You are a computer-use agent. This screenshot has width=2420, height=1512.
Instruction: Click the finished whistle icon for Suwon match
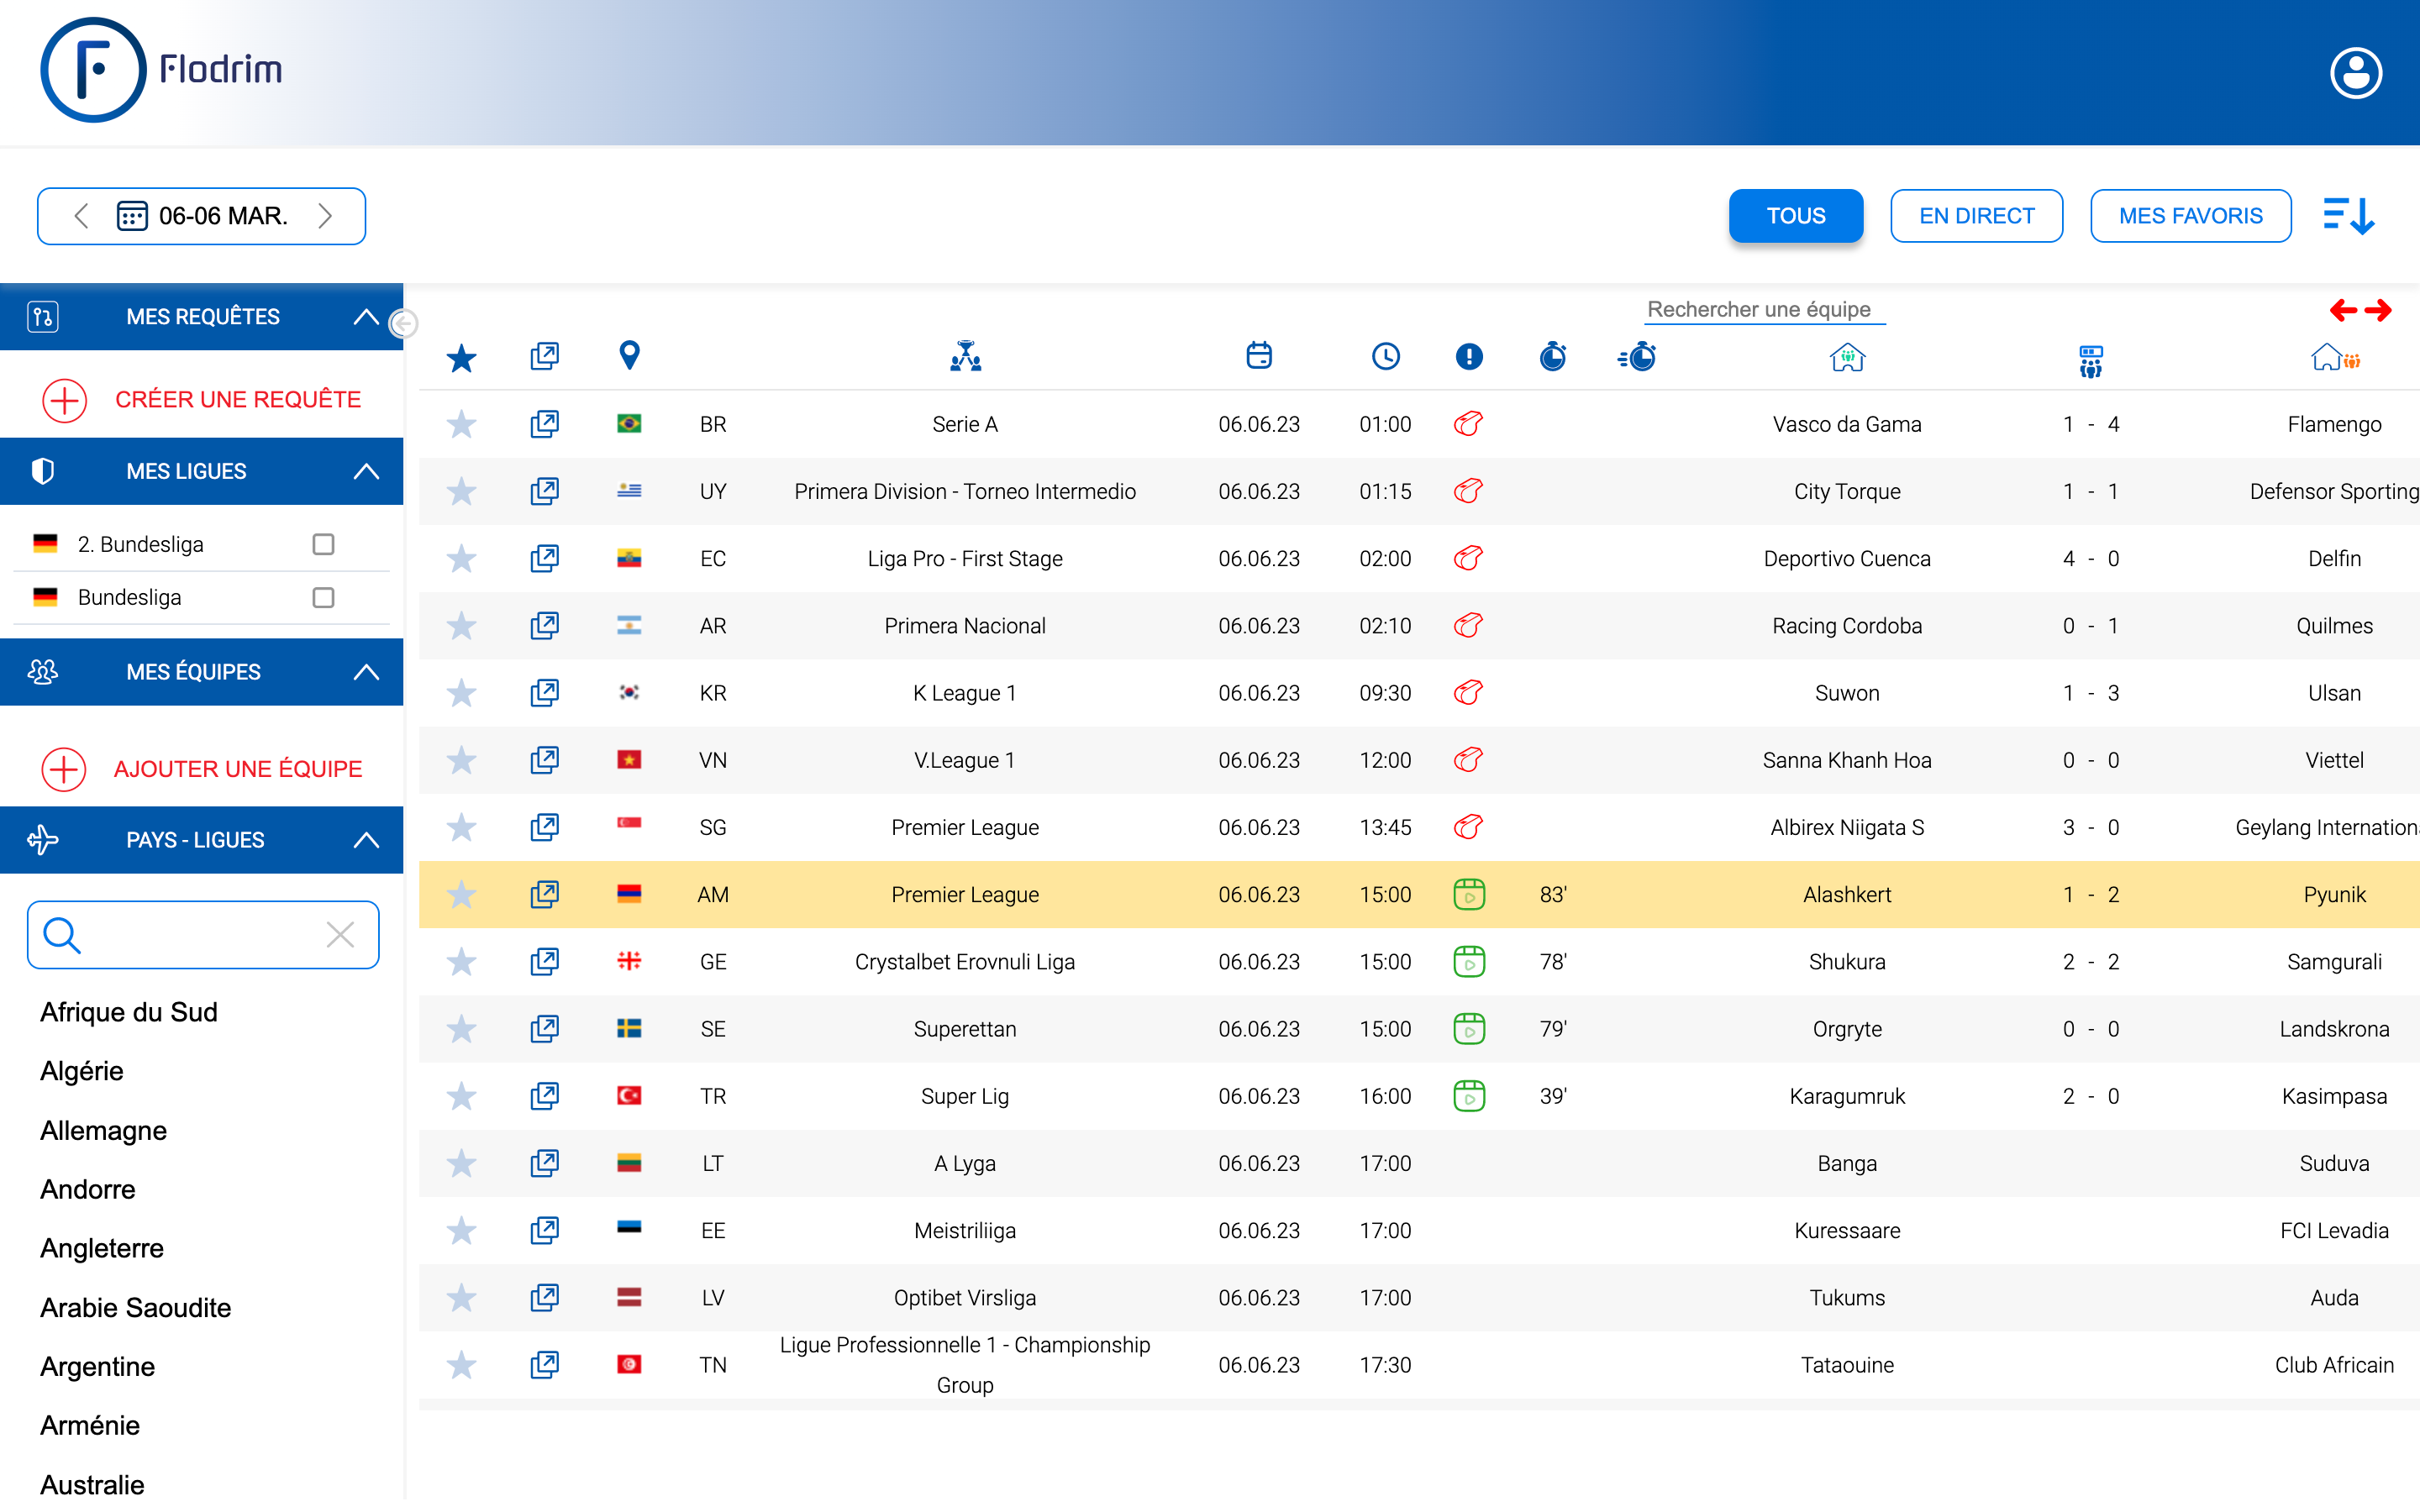pyautogui.click(x=1468, y=692)
